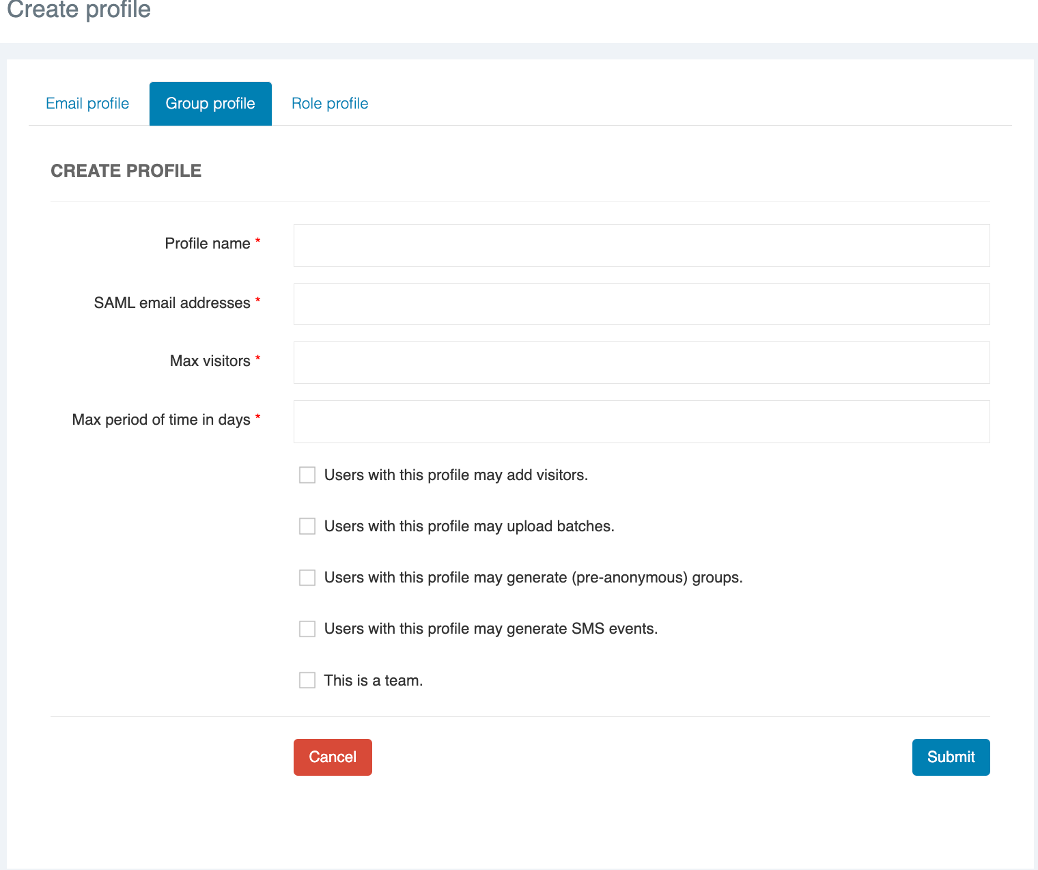Toggle the 'generate (pre-anonymous) groups' checkbox
This screenshot has height=870, width=1038.
(x=307, y=578)
